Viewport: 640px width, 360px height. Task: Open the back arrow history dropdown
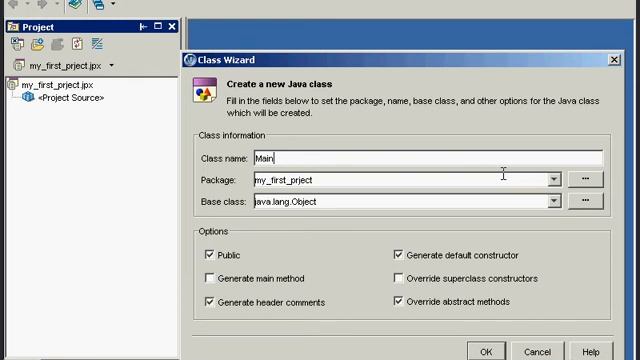(27, 4)
